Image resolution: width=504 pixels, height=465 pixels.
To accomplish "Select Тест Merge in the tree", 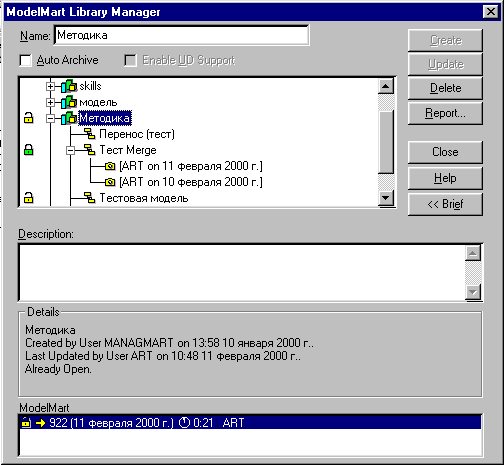I will pyautogui.click(x=128, y=150).
